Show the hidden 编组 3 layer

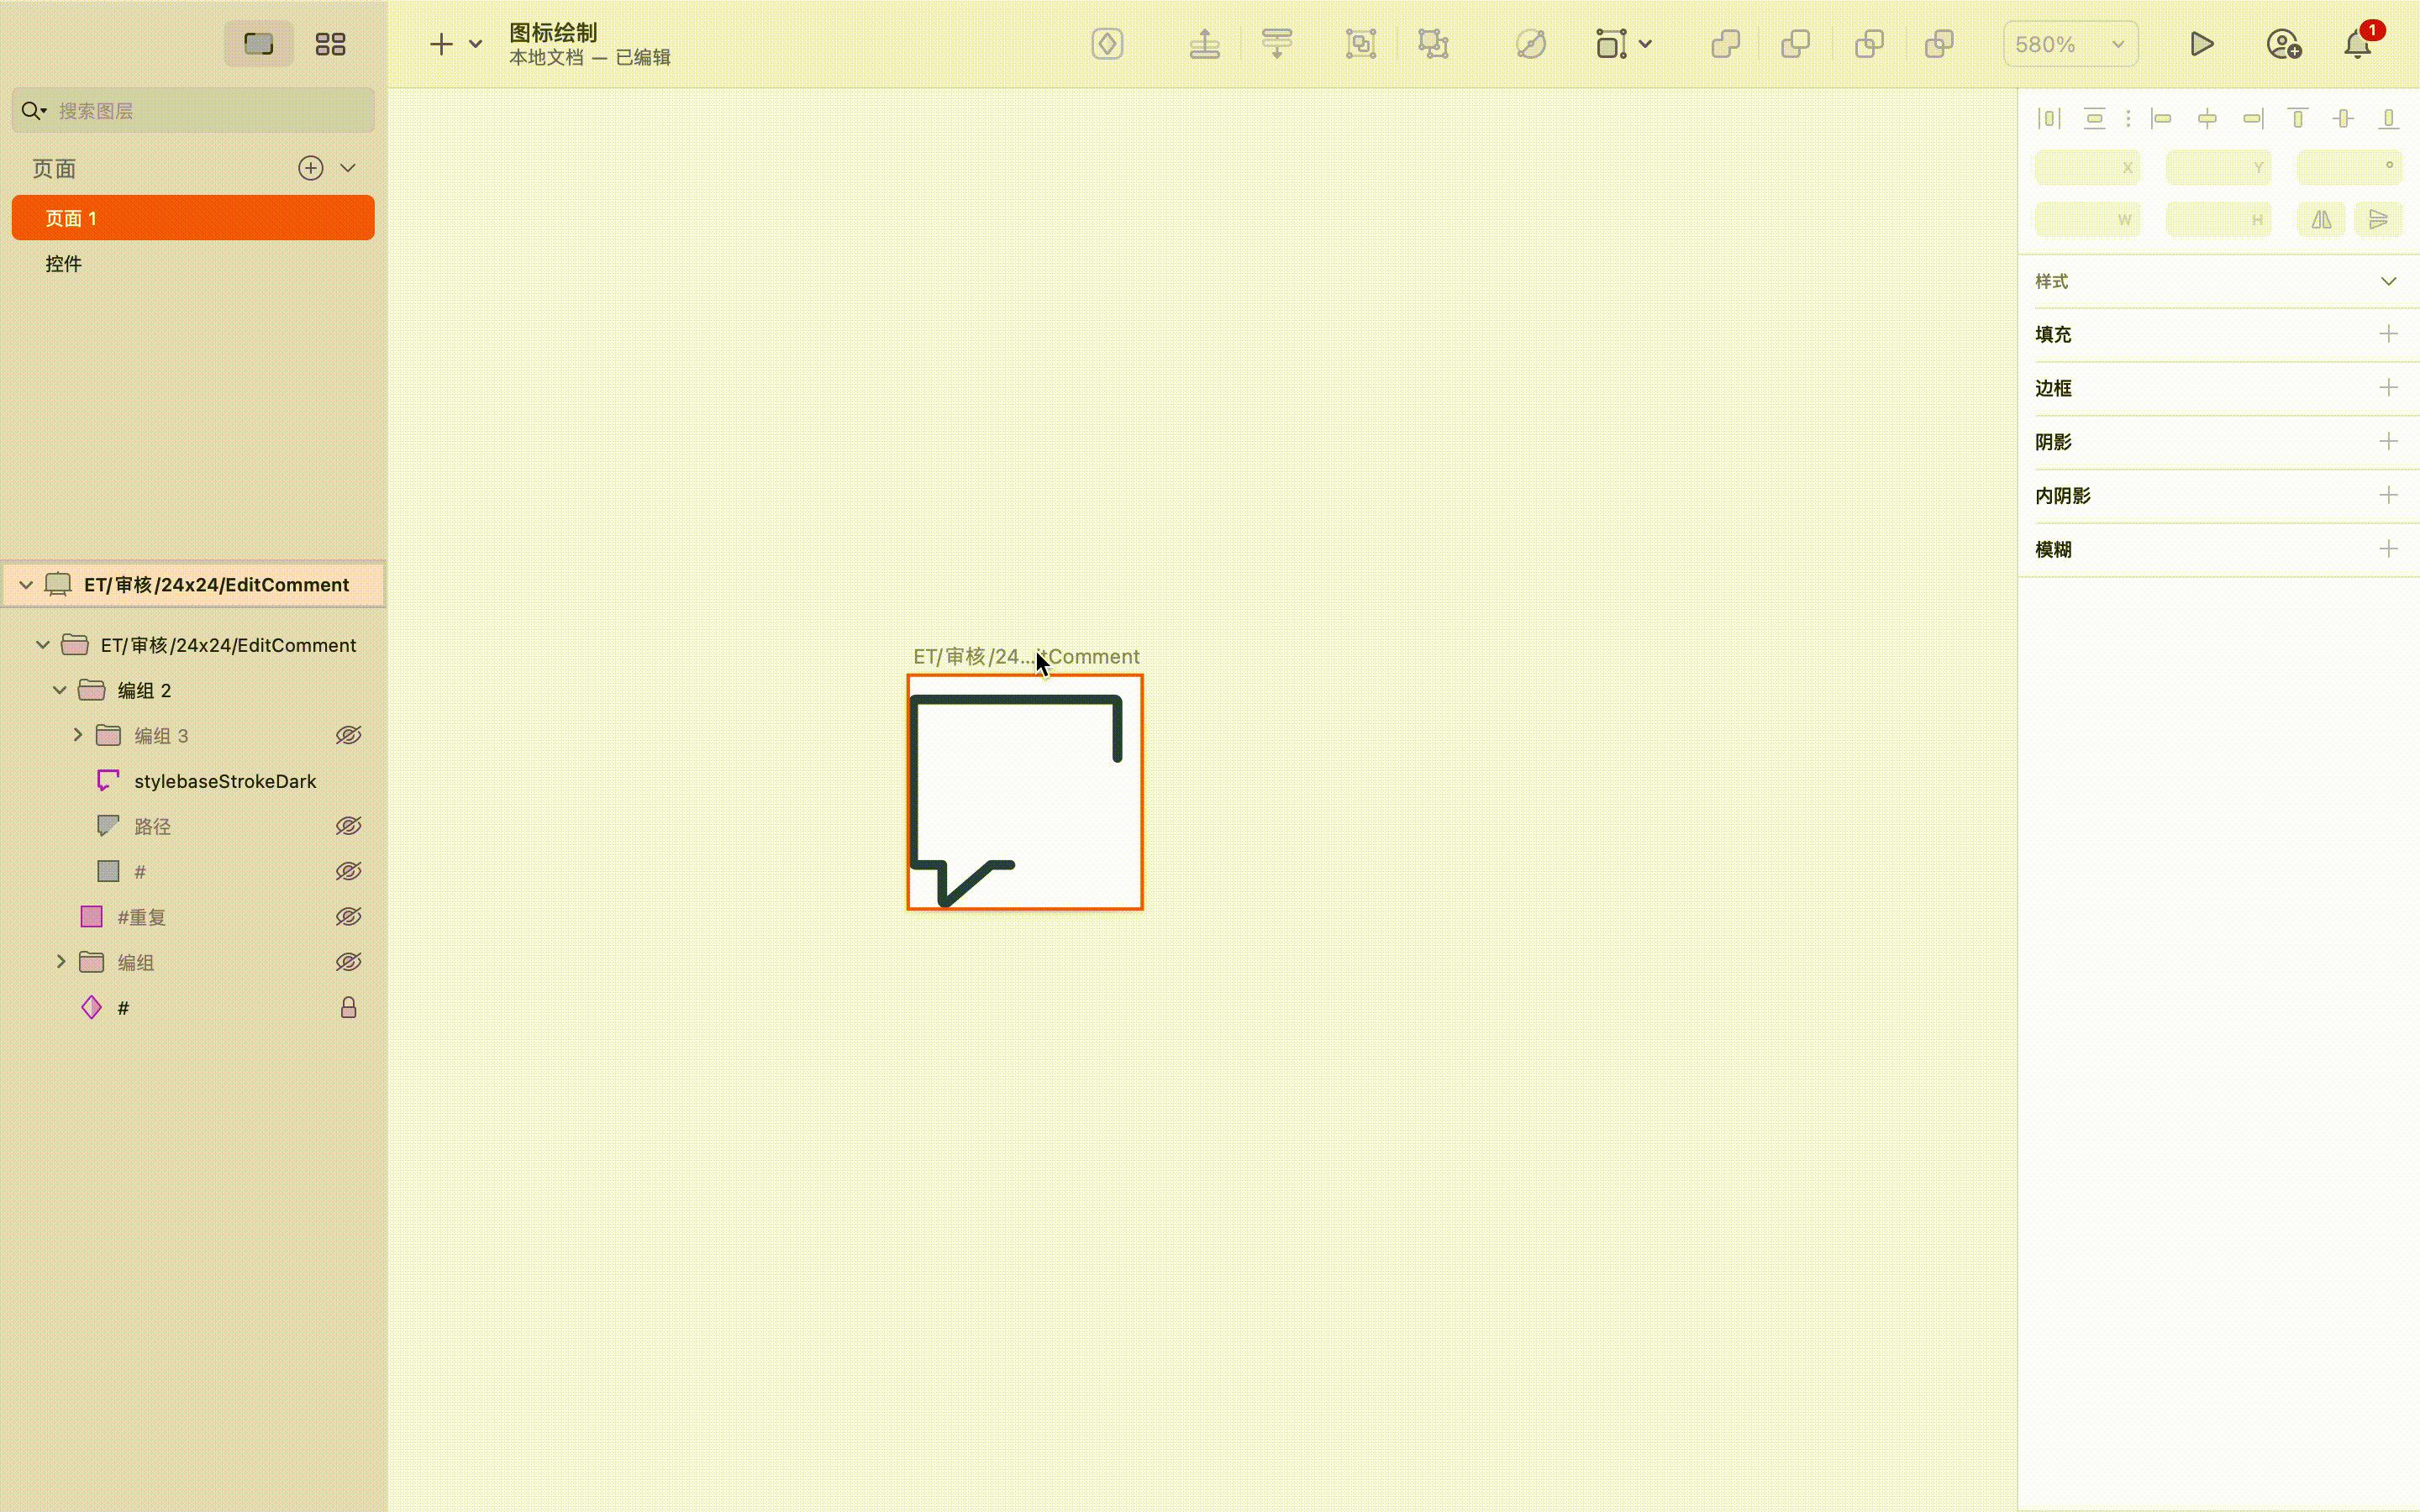tap(348, 736)
